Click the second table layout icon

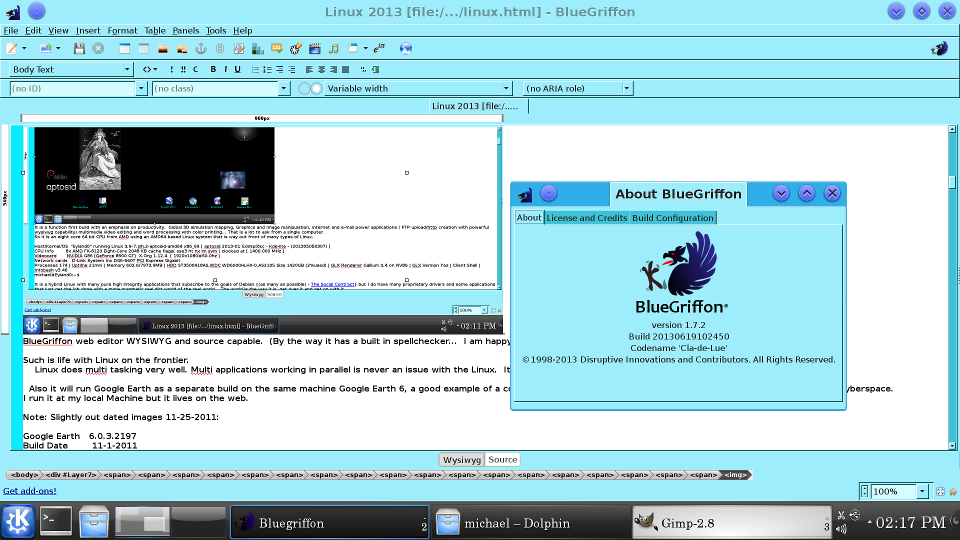tap(144, 48)
